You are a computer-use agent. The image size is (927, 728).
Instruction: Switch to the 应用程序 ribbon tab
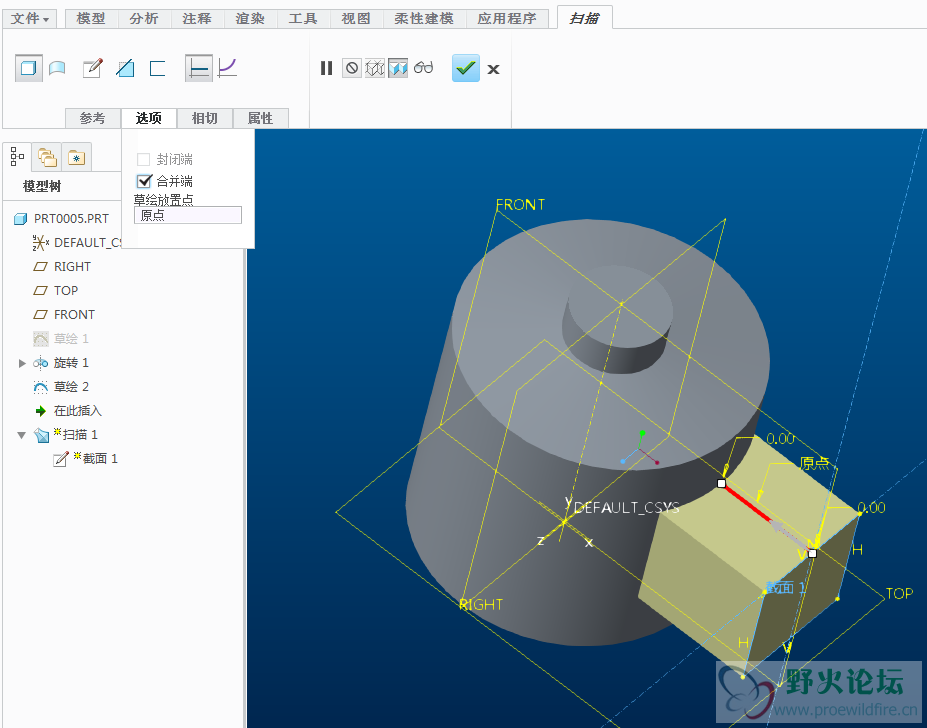(x=507, y=19)
